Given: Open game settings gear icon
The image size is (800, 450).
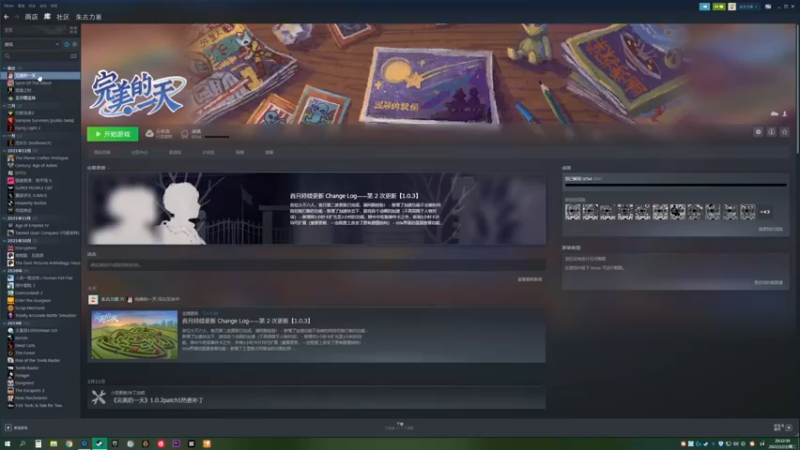Looking at the screenshot, I should pos(758,132).
